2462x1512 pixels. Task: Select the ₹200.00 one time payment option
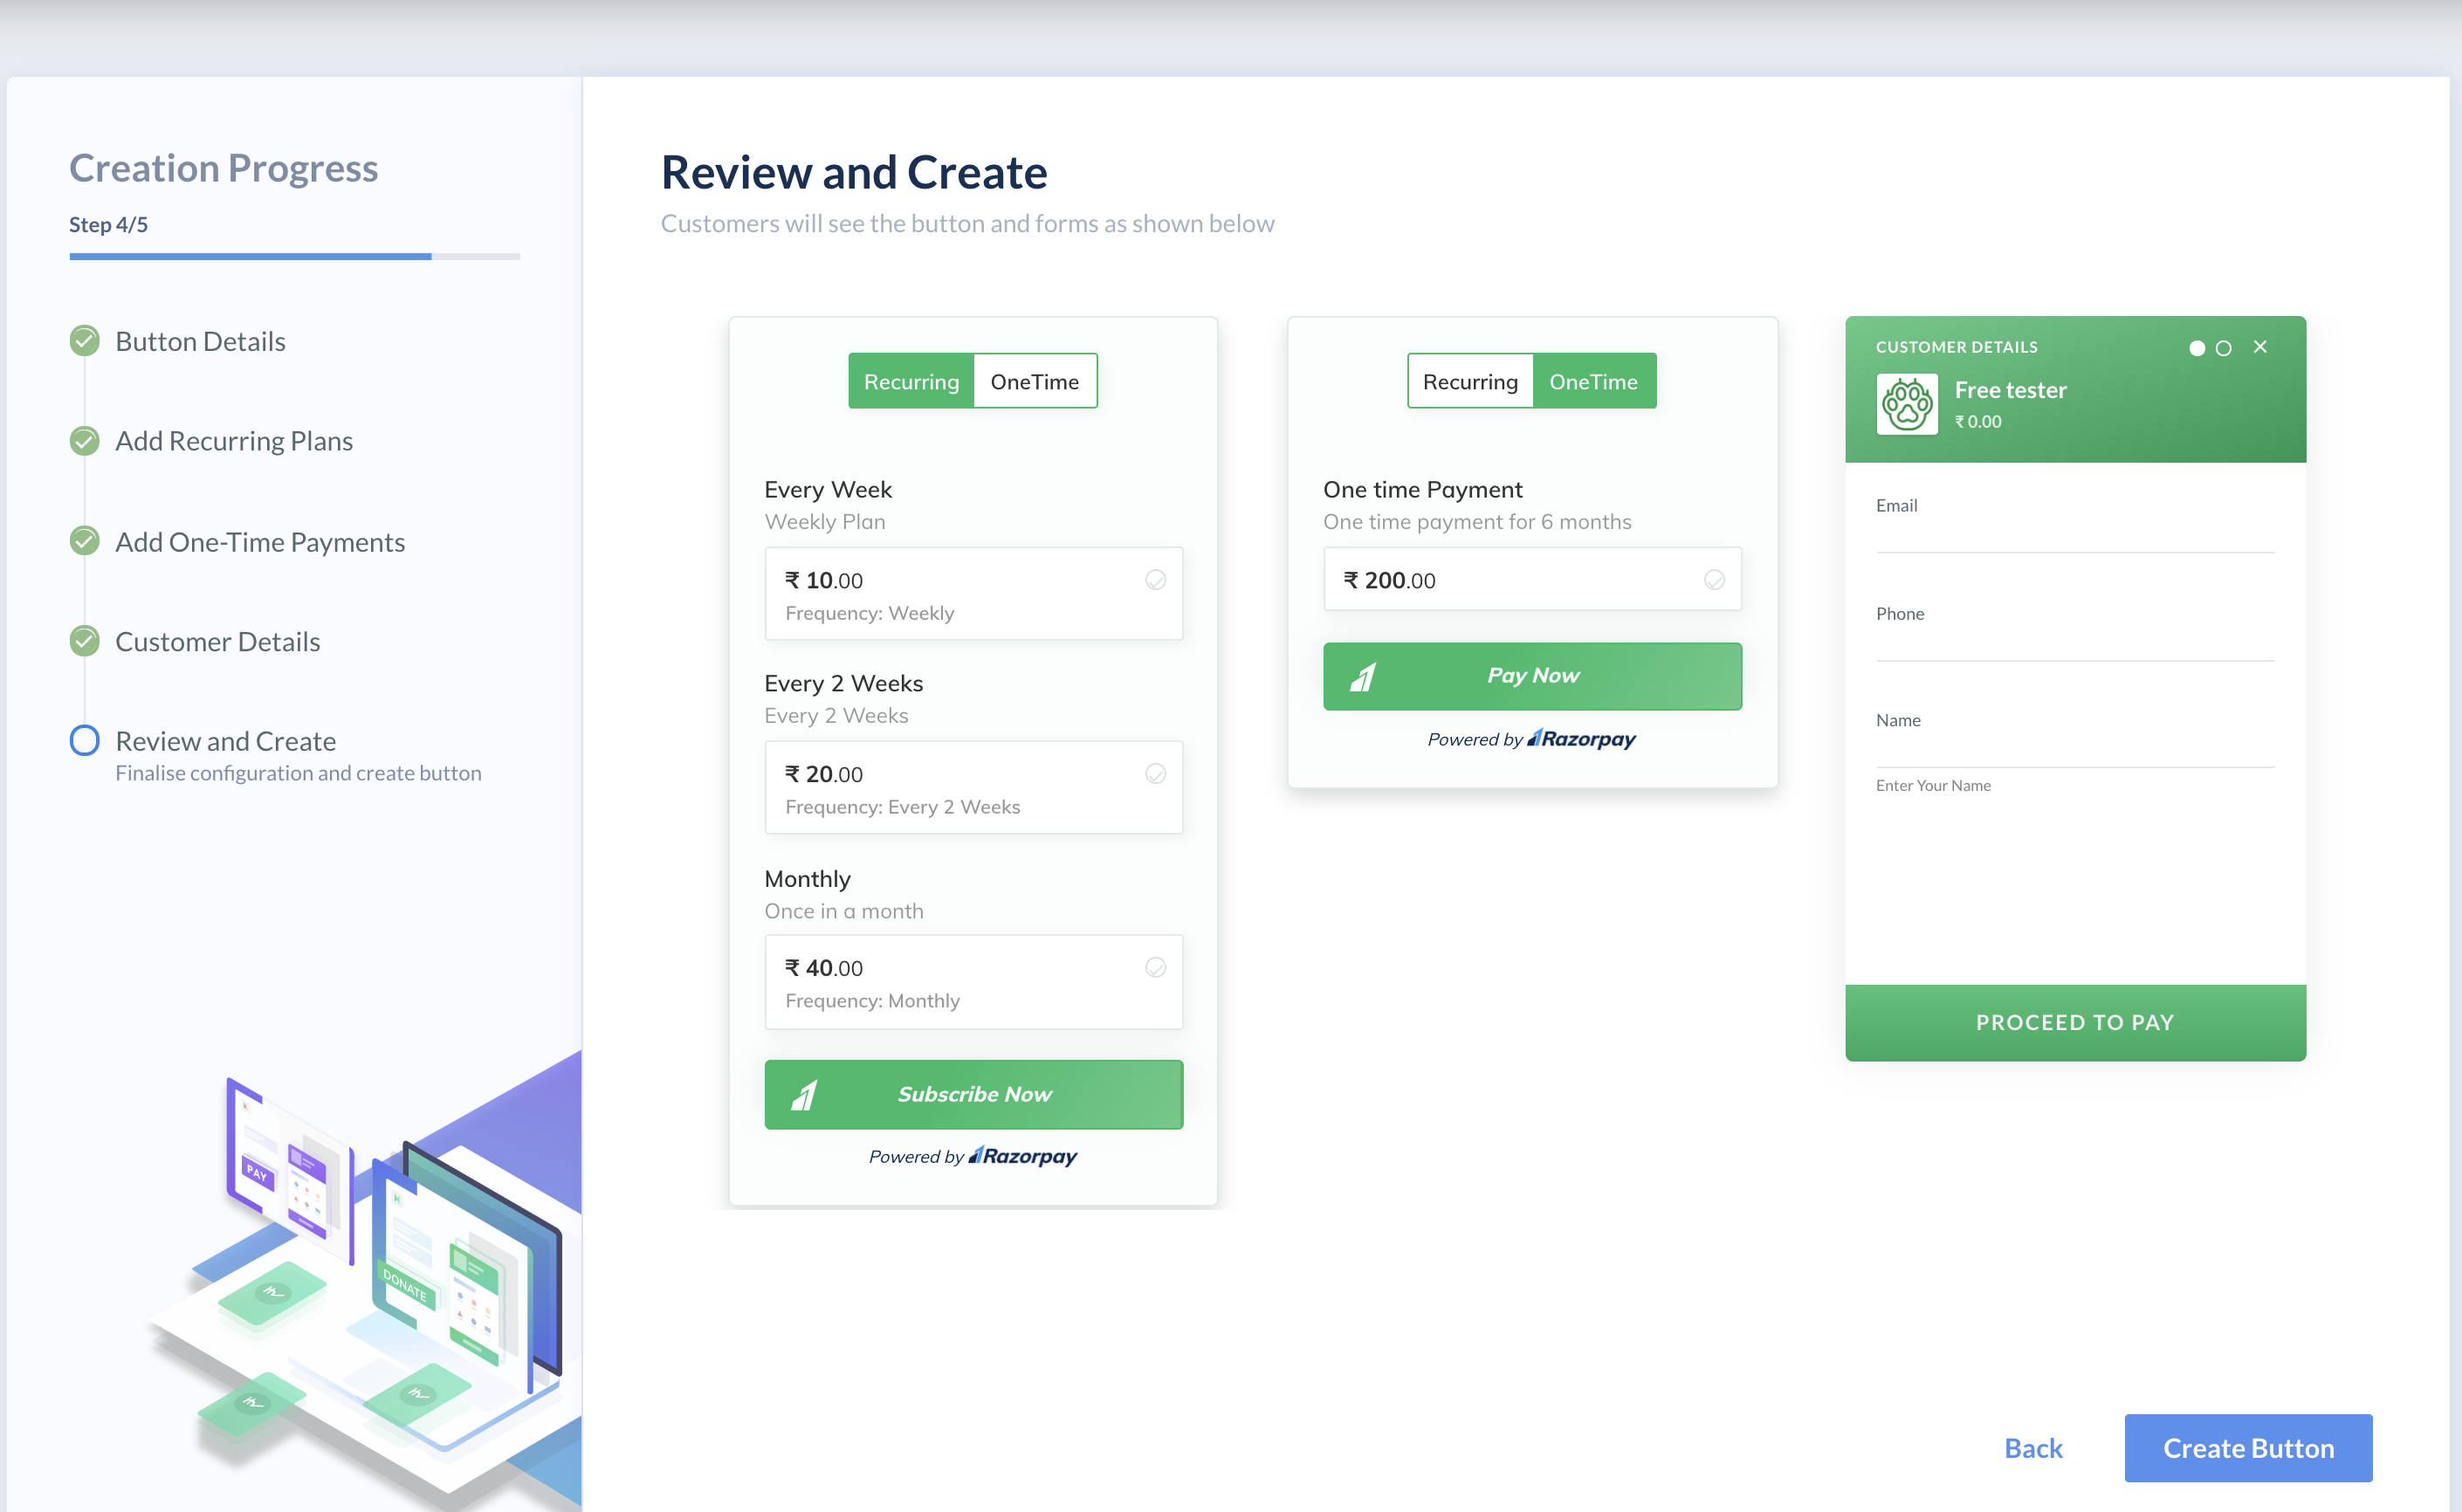[1532, 579]
